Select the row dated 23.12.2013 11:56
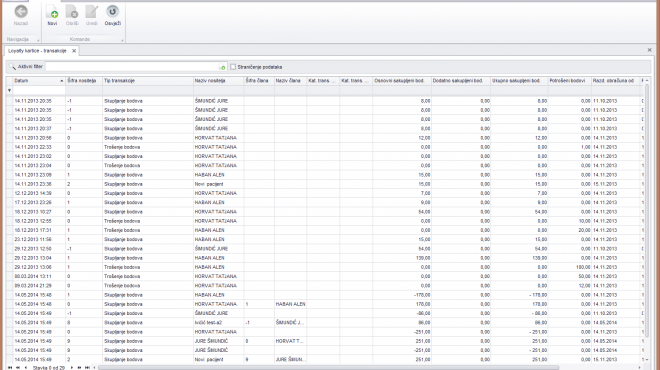660x370 pixels. pos(324,240)
